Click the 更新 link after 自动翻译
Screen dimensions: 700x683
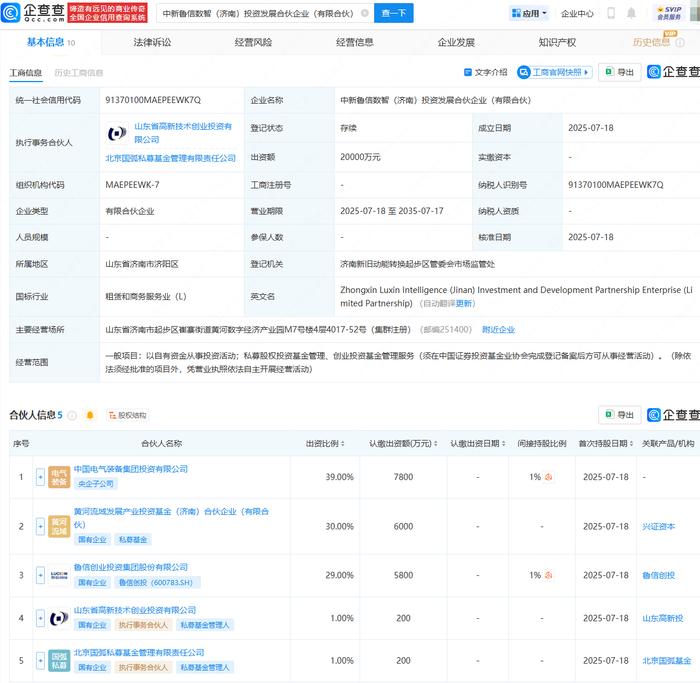point(463,304)
